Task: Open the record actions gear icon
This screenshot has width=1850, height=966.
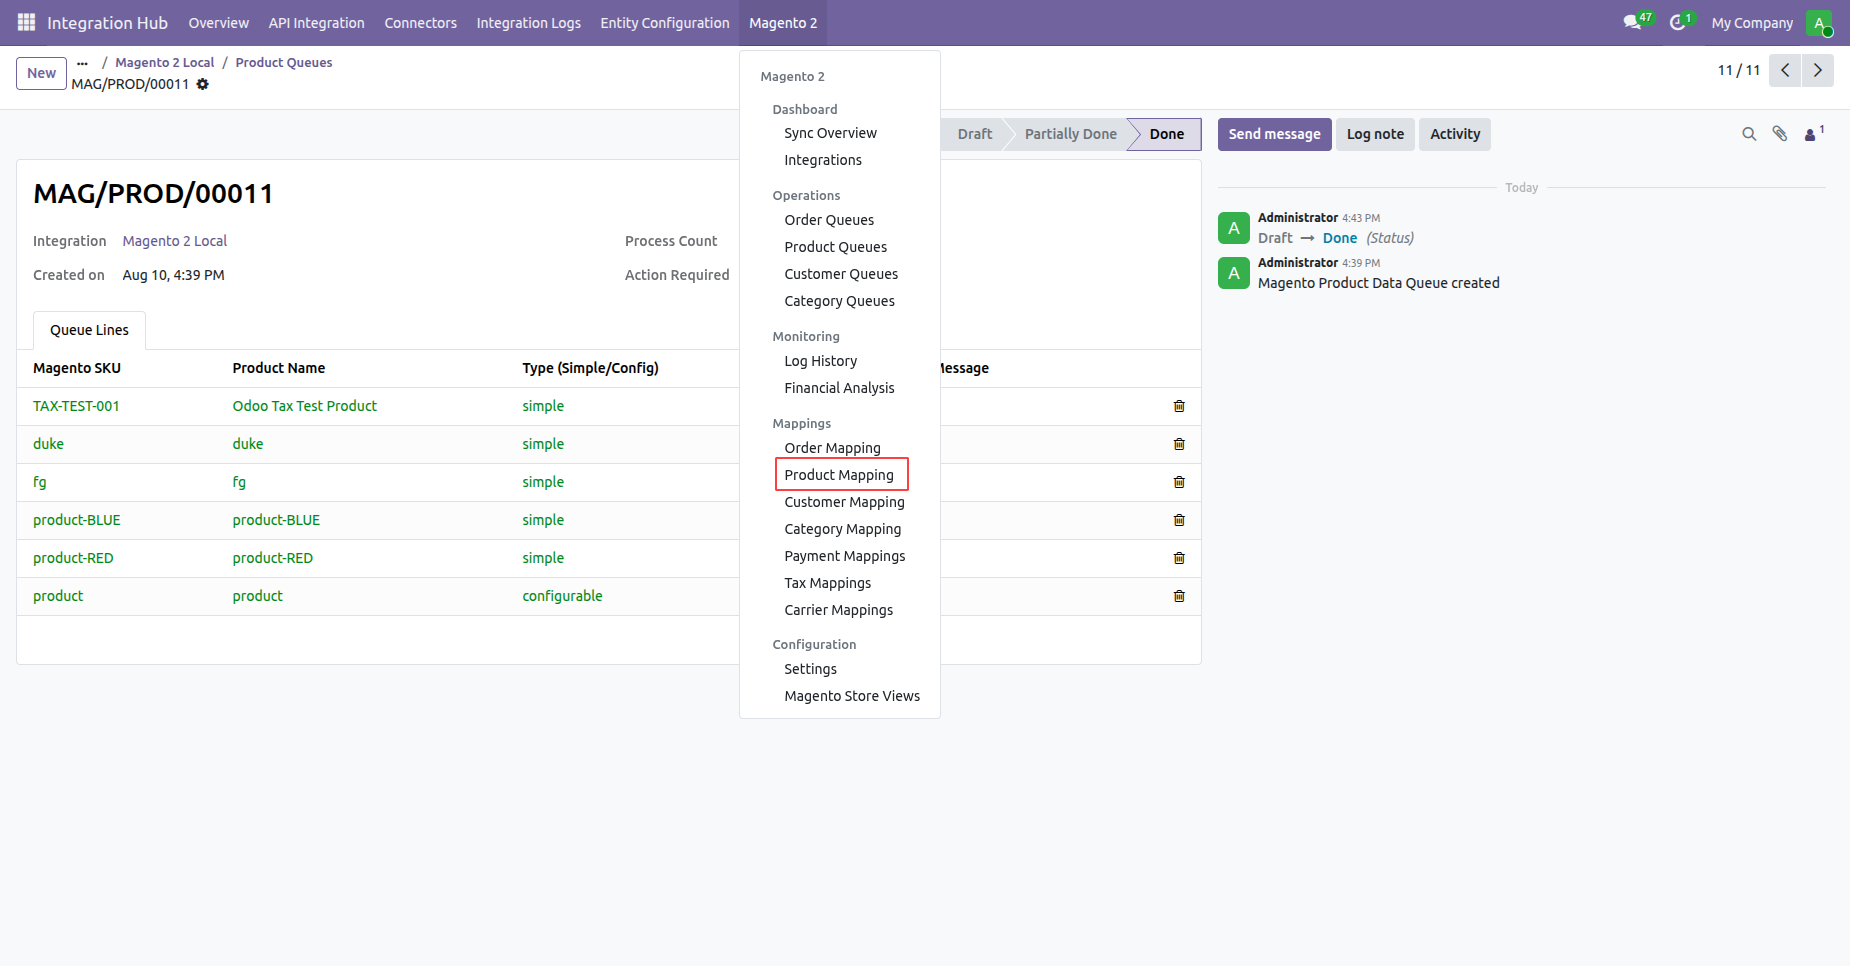Action: (203, 84)
